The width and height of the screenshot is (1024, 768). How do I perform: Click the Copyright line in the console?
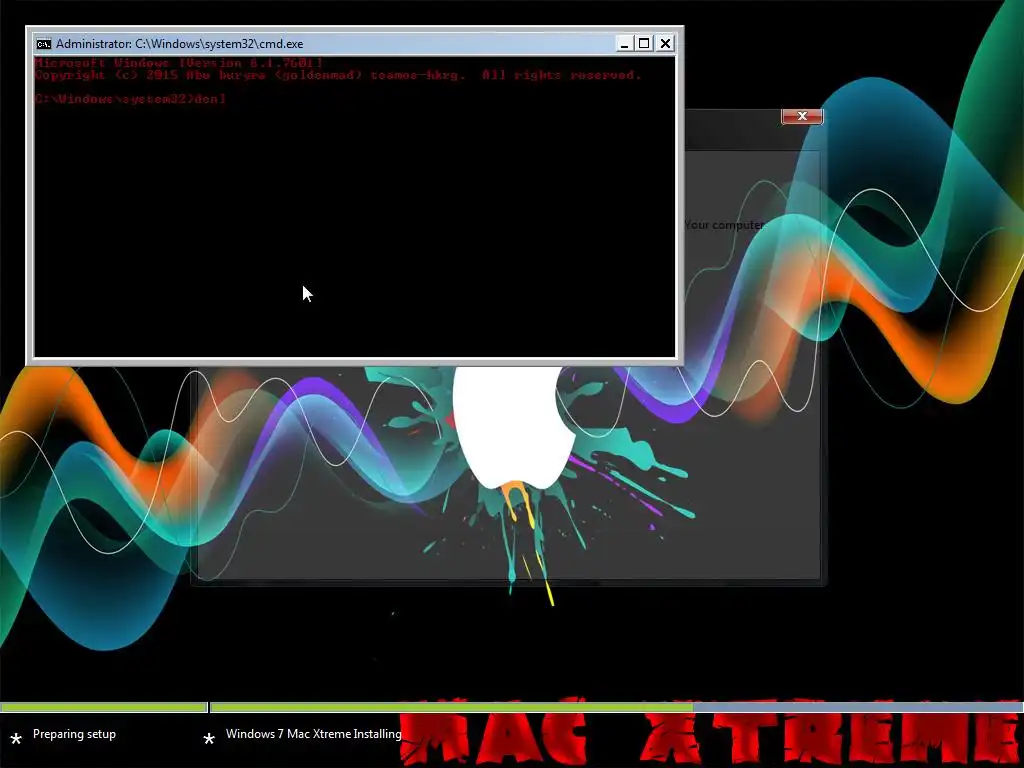(x=338, y=75)
